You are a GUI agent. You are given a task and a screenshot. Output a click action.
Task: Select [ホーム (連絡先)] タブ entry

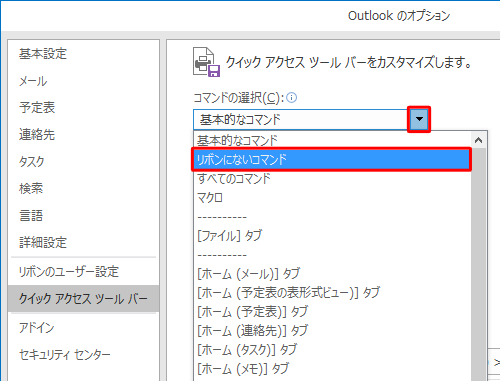click(x=332, y=331)
